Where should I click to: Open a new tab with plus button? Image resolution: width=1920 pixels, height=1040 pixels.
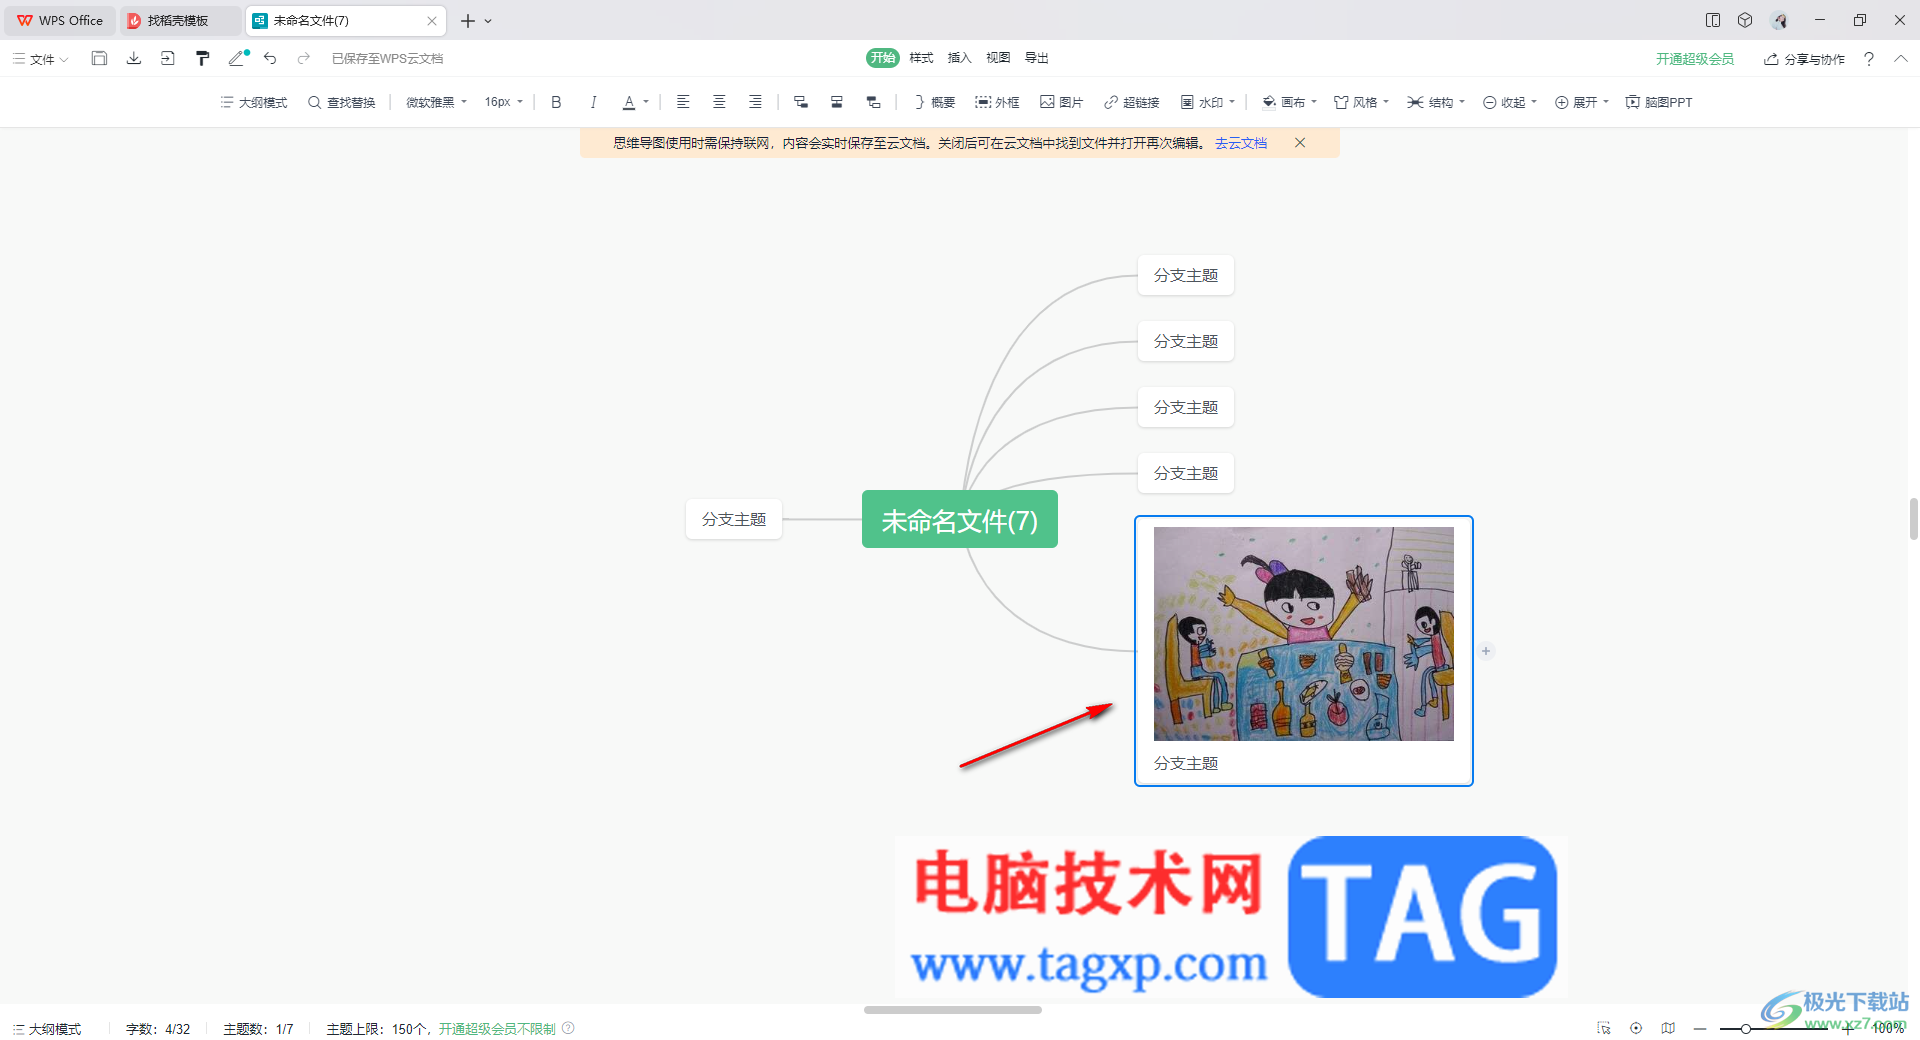[x=467, y=20]
